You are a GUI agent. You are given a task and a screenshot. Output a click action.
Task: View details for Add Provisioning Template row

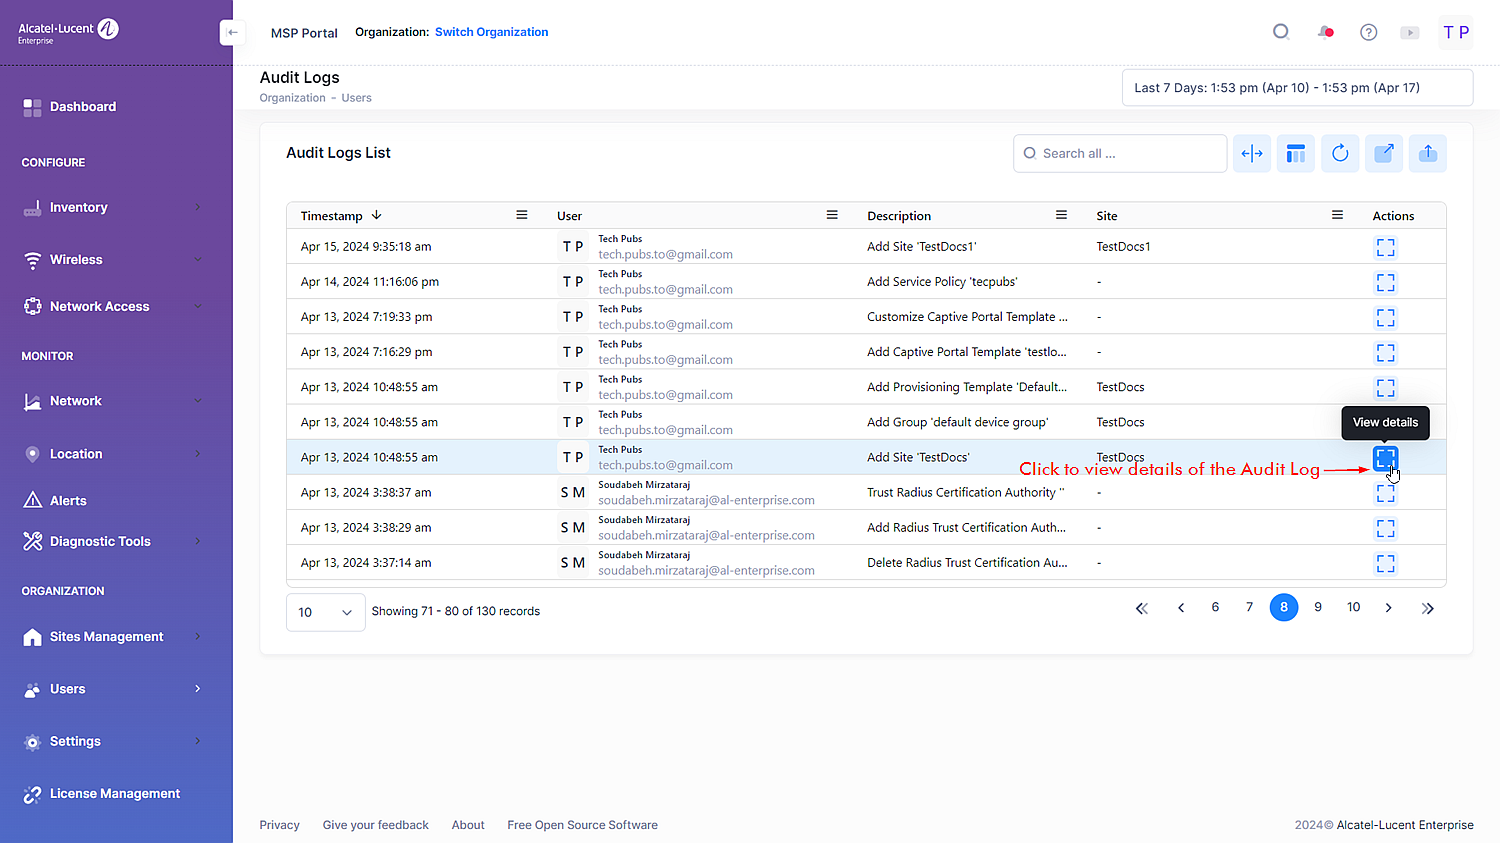click(1385, 387)
